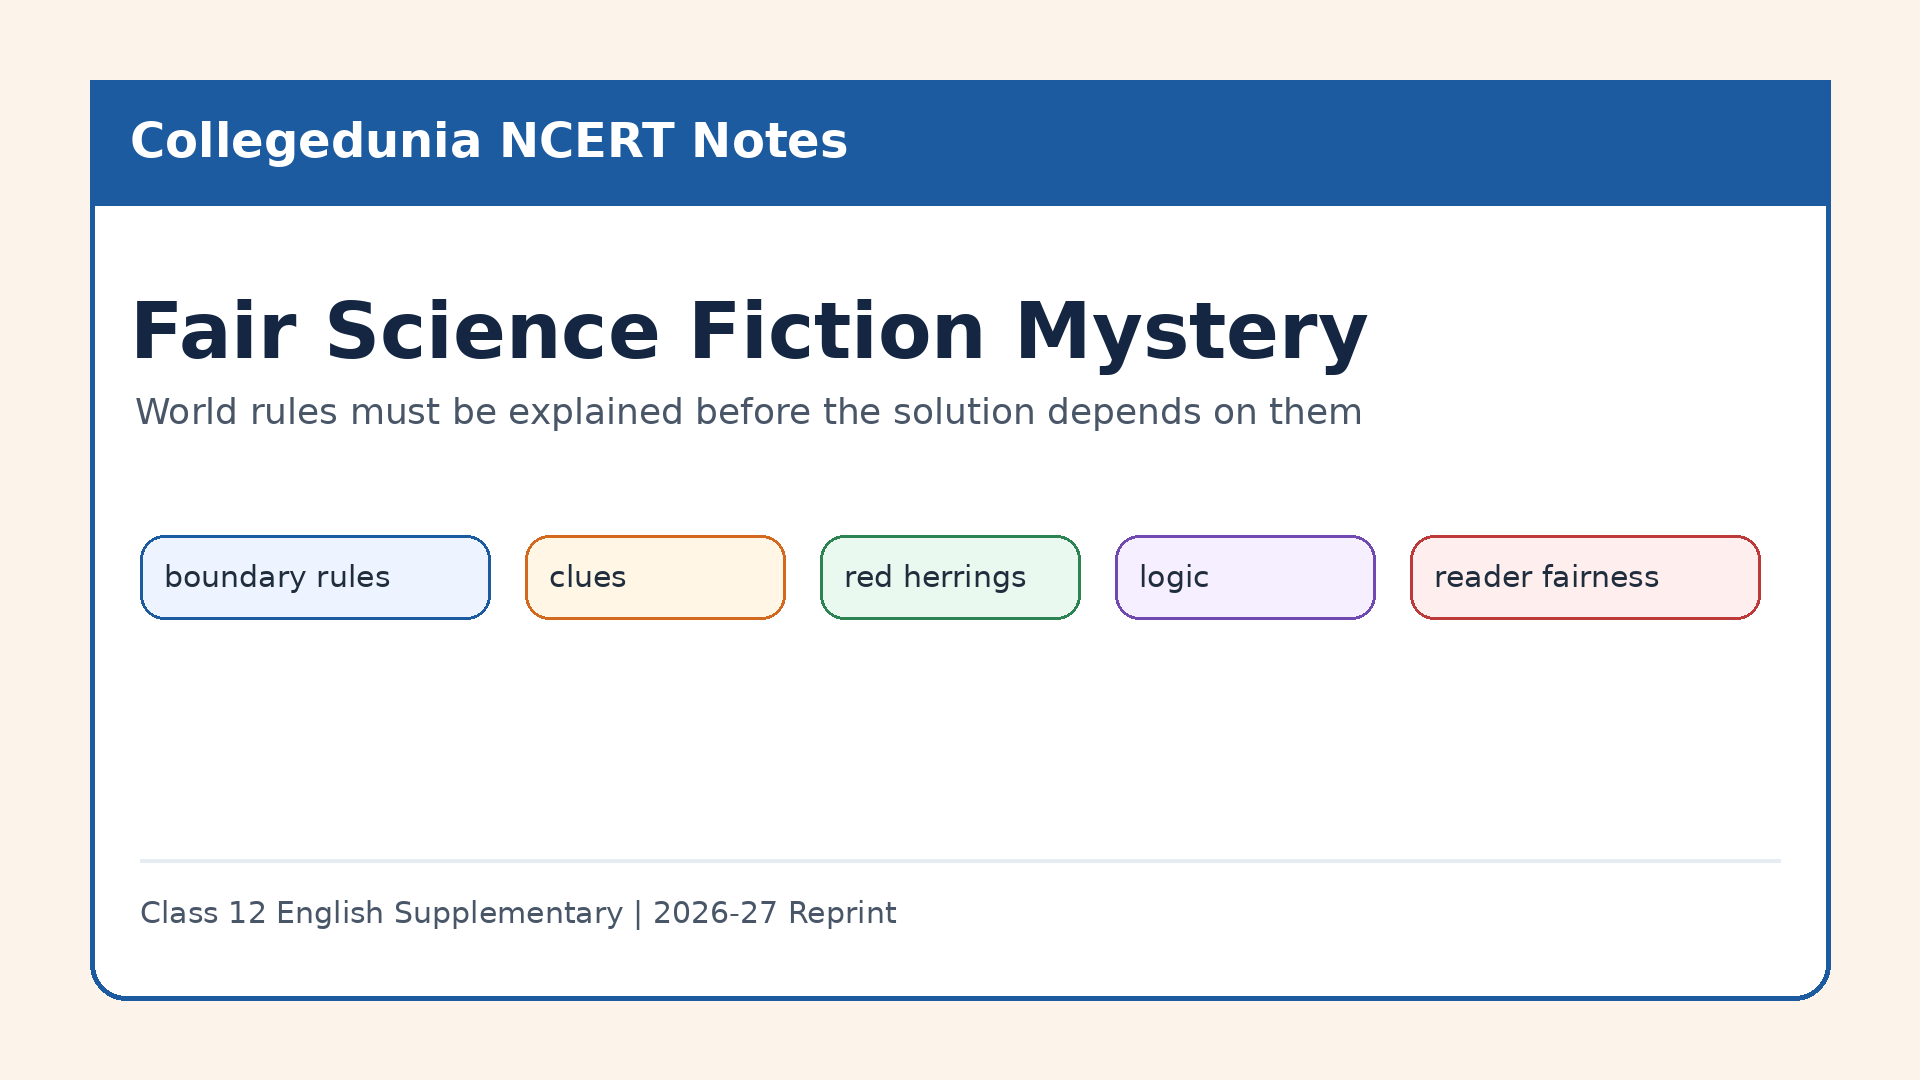Viewport: 1920px width, 1080px height.
Task: Select the 'clues' tag
Action: coord(655,577)
